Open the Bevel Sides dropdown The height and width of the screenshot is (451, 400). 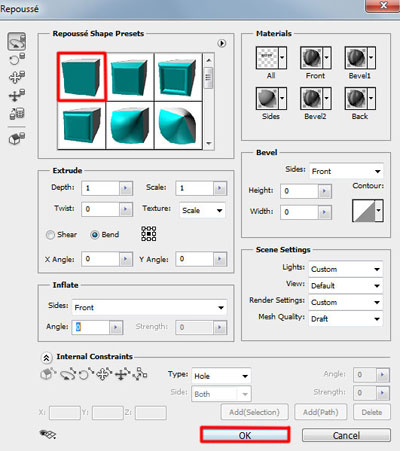pos(346,171)
